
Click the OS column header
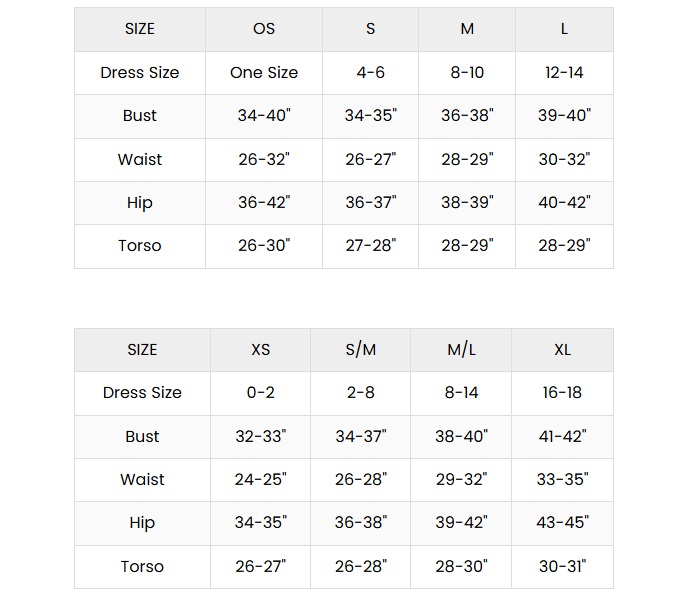point(264,29)
